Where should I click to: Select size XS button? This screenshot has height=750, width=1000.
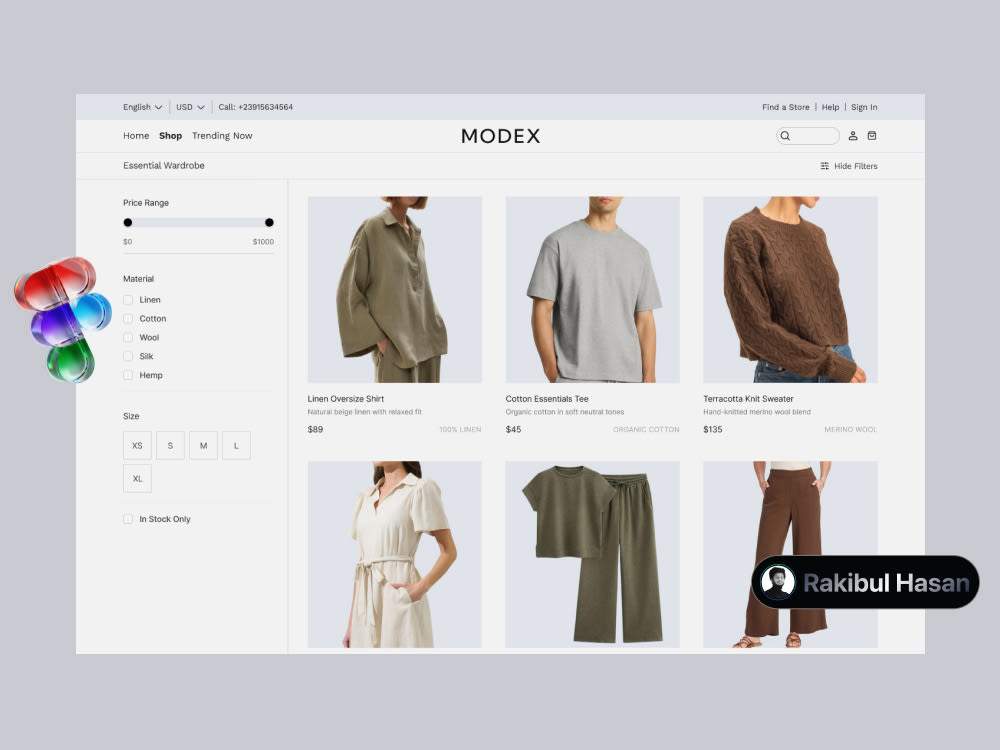[x=137, y=445]
